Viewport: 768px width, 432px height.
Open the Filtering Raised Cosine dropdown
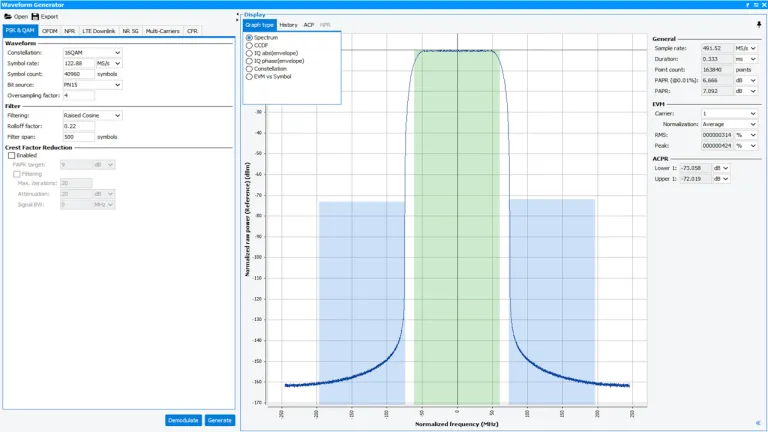[91, 115]
